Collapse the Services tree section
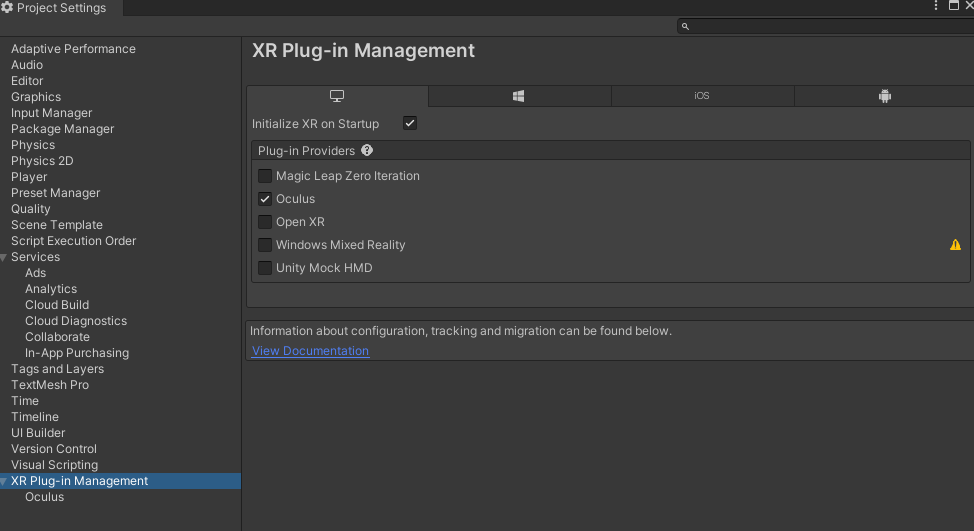Screen dimensions: 974x531 (x=4, y=258)
